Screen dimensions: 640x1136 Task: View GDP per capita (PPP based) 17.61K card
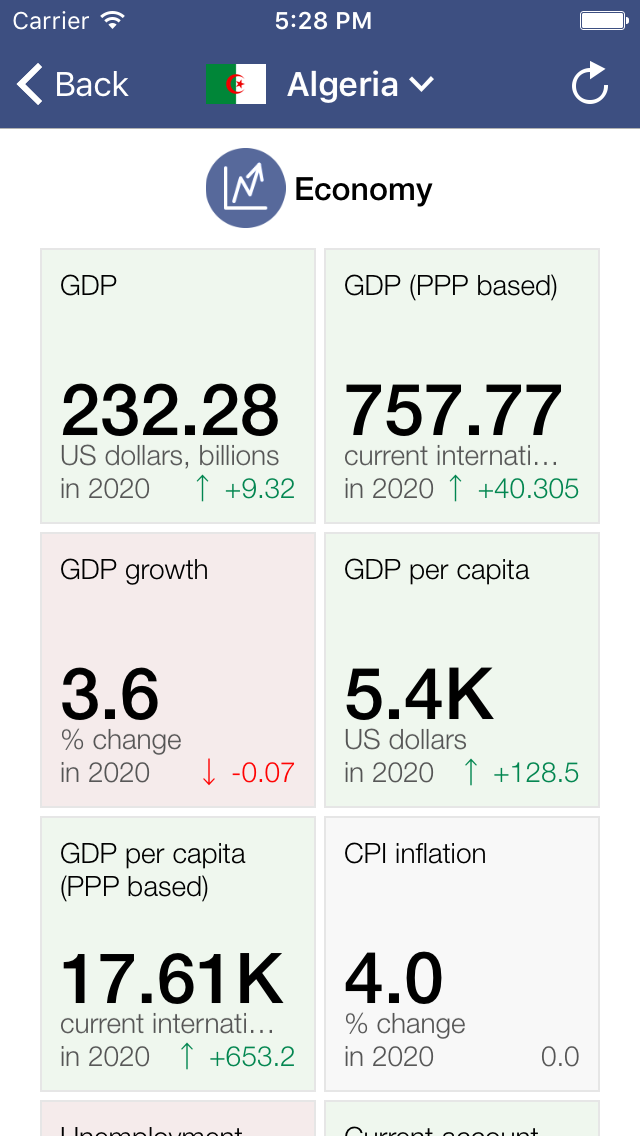[178, 954]
